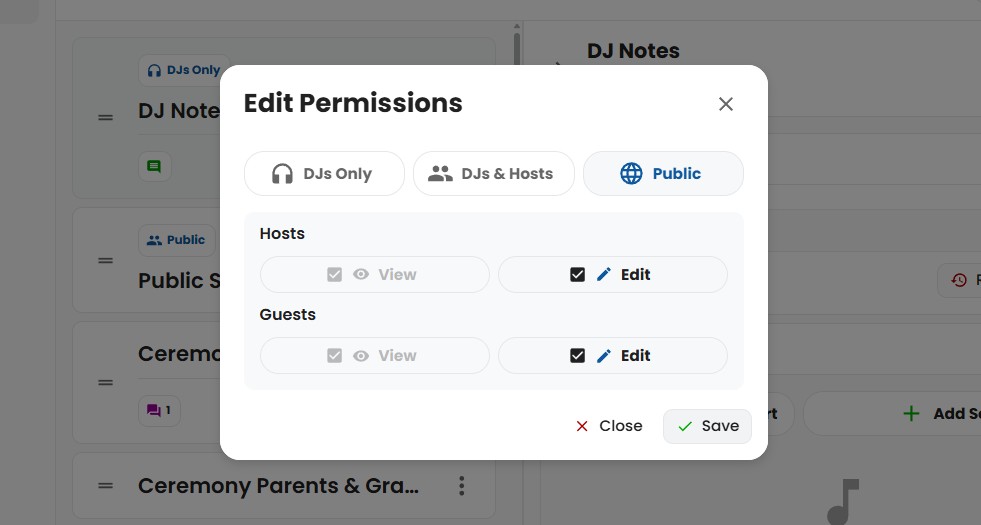Click the DJ Notes heading in right panel

(x=633, y=51)
